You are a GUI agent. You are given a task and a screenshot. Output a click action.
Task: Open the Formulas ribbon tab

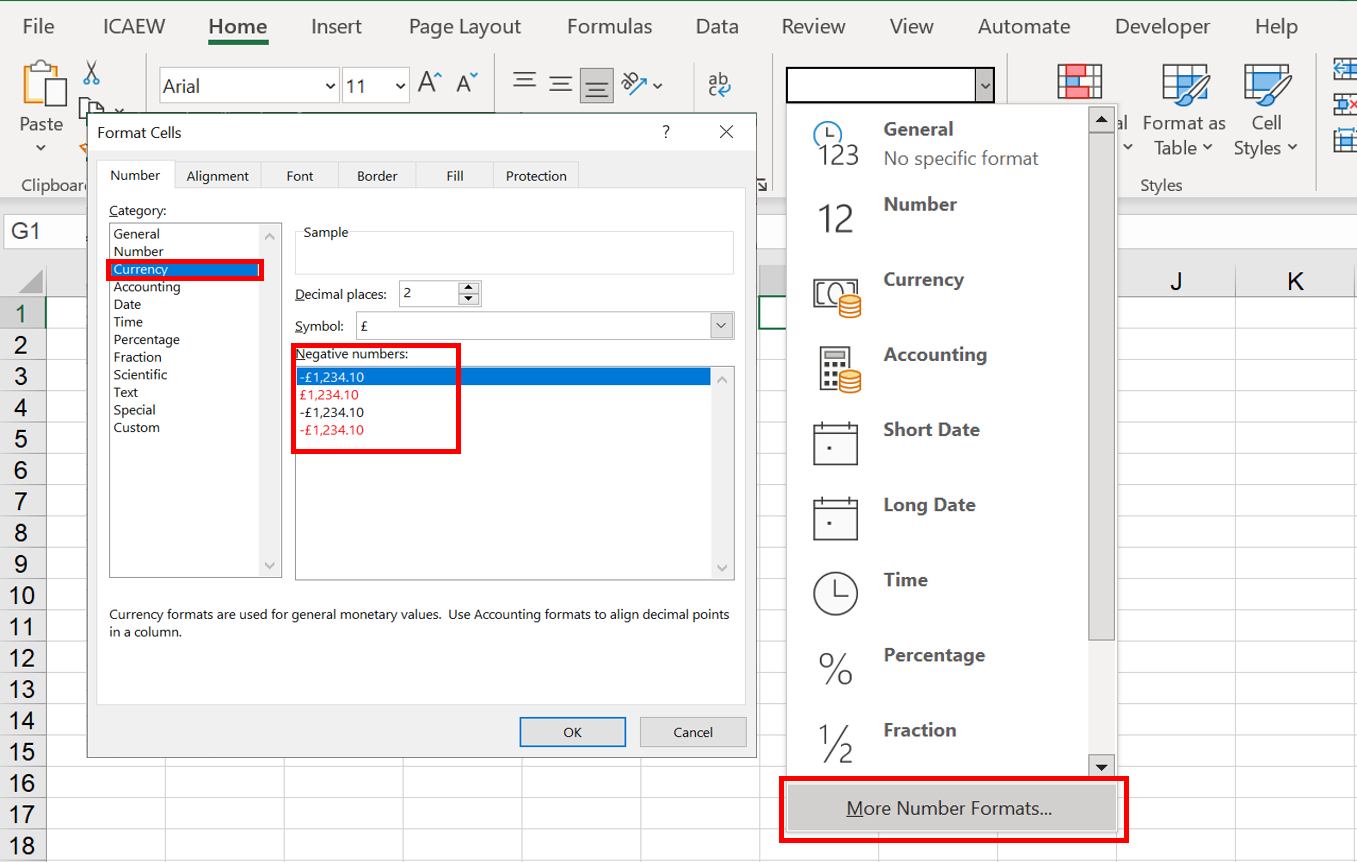(x=609, y=27)
